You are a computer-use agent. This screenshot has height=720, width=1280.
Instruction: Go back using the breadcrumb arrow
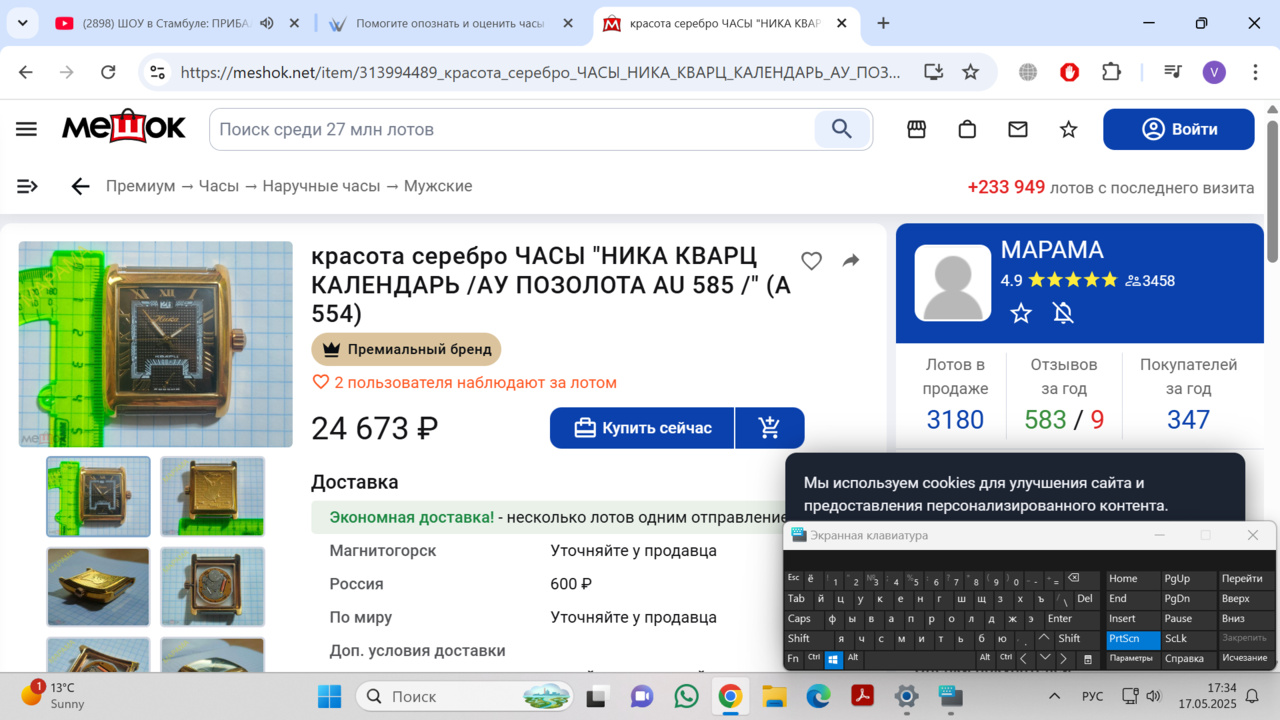tap(80, 186)
